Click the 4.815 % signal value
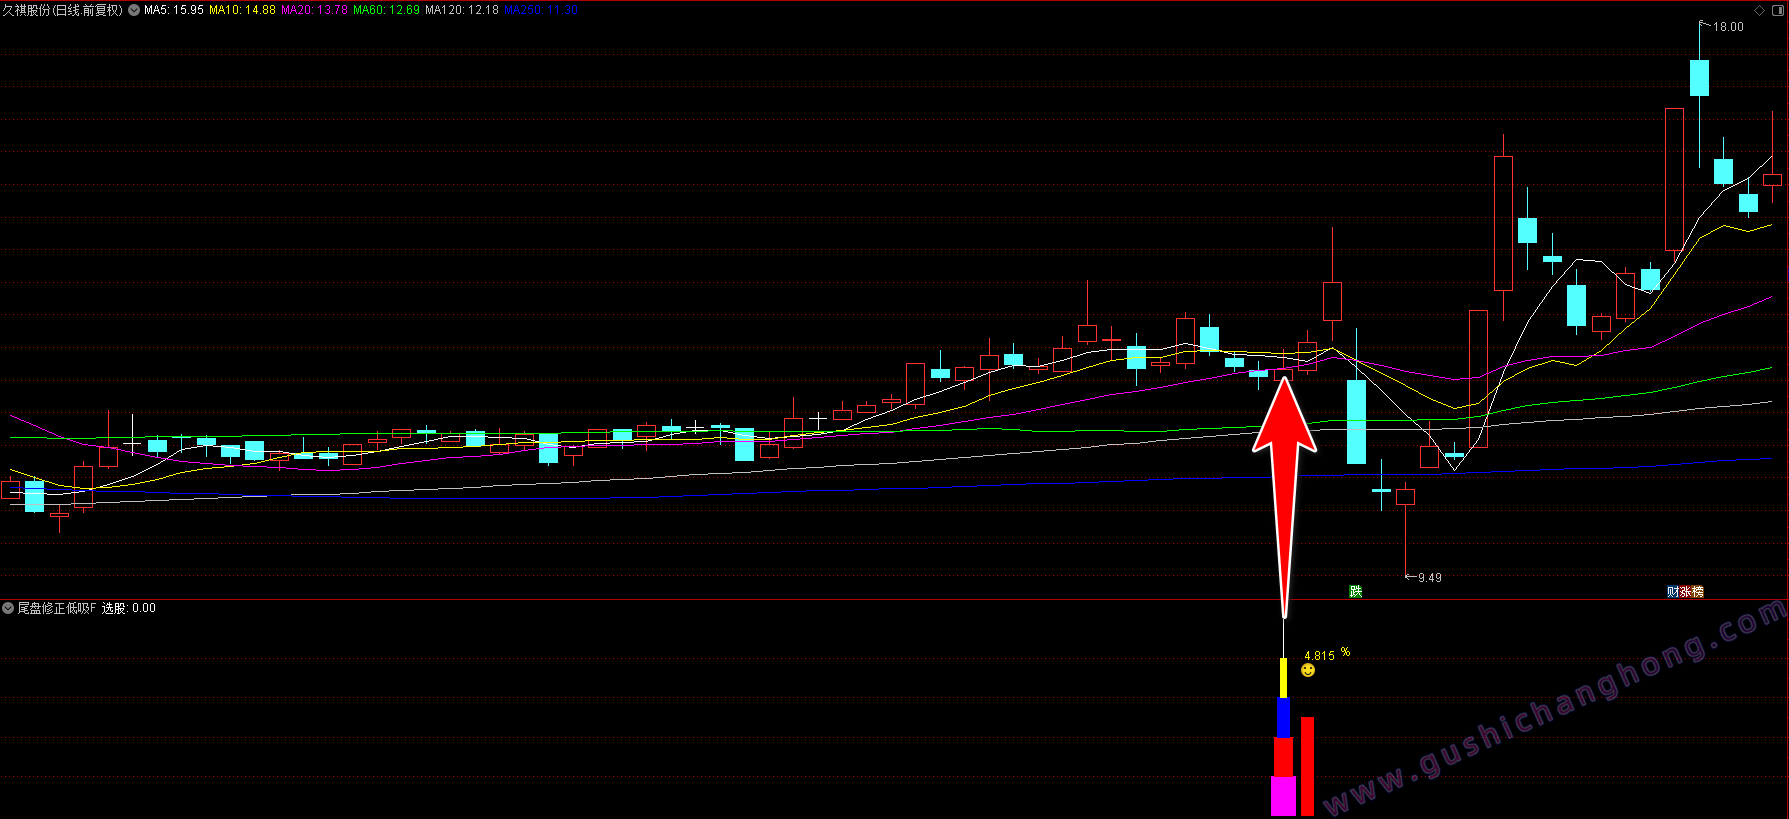The image size is (1789, 819). [x=1327, y=655]
